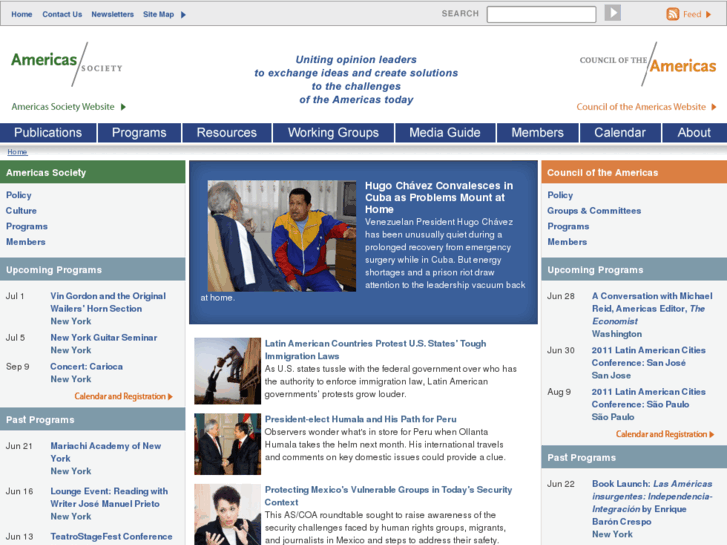This screenshot has height=545, width=727.
Task: Open the New York Guitar Seminar event
Action: (x=103, y=338)
